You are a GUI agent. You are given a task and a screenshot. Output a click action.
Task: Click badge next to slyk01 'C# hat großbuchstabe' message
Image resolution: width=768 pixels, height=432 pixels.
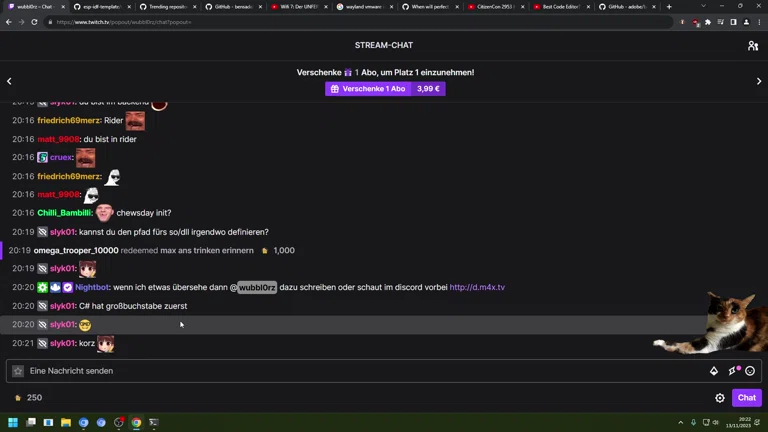pyautogui.click(x=43, y=306)
